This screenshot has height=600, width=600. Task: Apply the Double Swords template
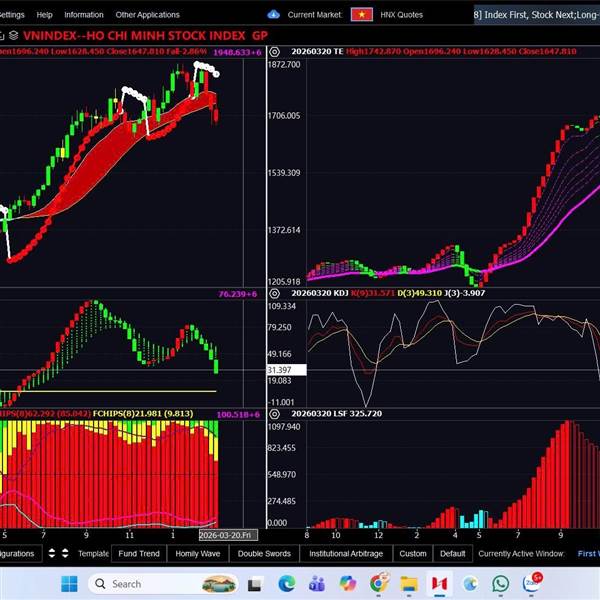[x=264, y=553]
